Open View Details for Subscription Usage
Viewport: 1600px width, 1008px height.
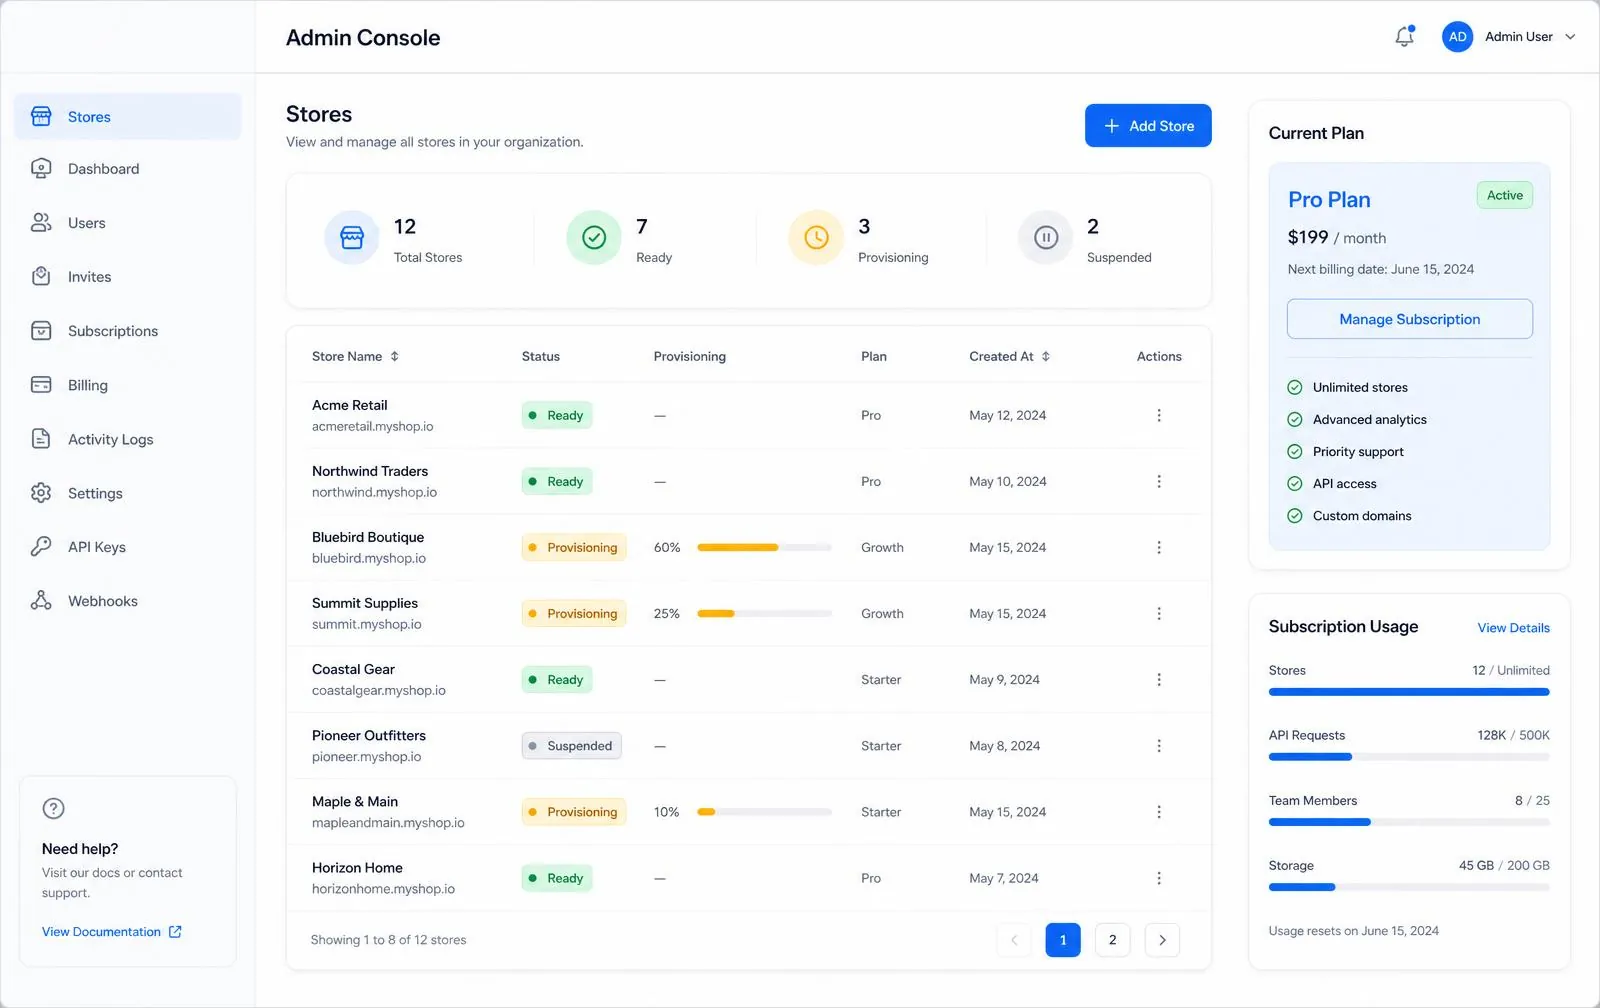point(1513,628)
